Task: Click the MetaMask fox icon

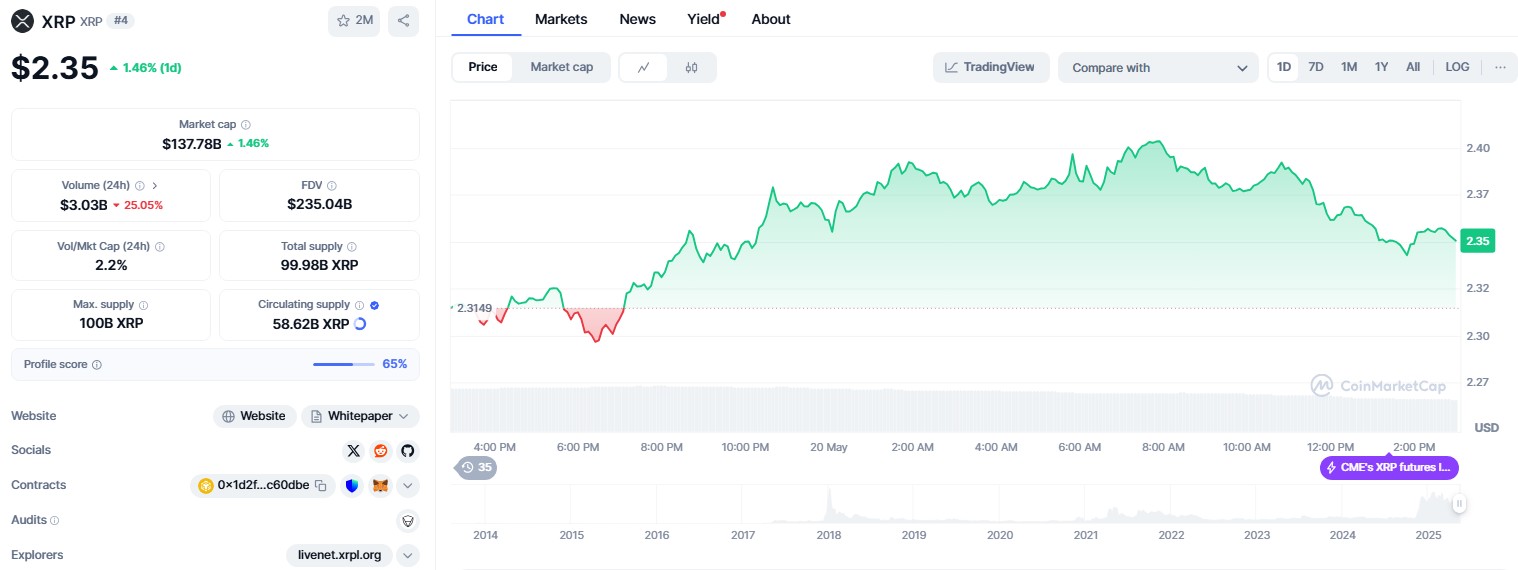Action: tap(380, 486)
